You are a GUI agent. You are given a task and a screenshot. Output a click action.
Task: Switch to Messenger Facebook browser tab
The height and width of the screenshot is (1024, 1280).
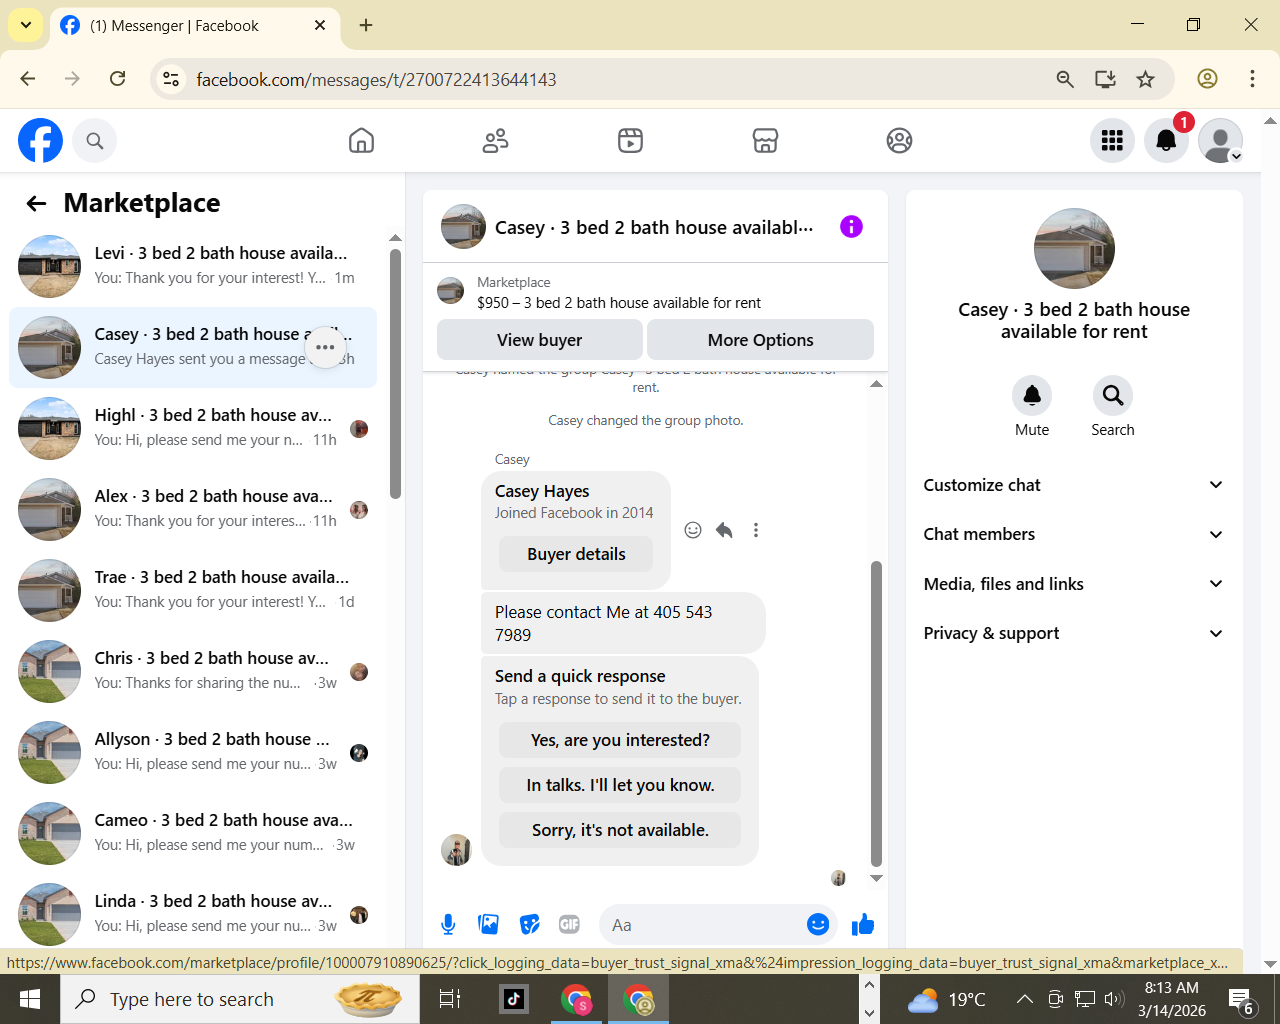point(194,26)
